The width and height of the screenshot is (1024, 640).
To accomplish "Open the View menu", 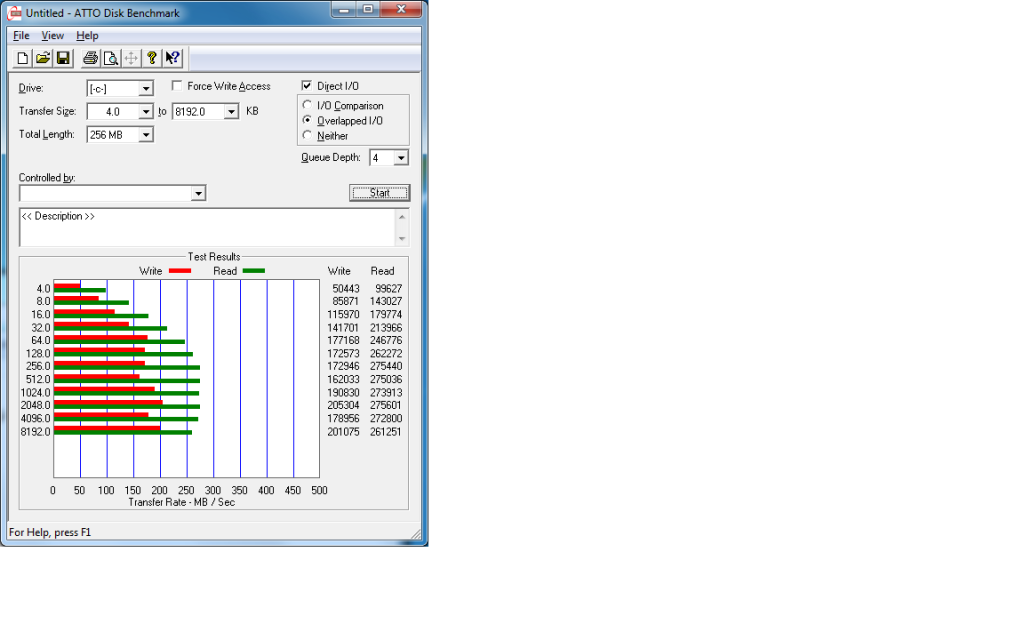I will point(52,36).
